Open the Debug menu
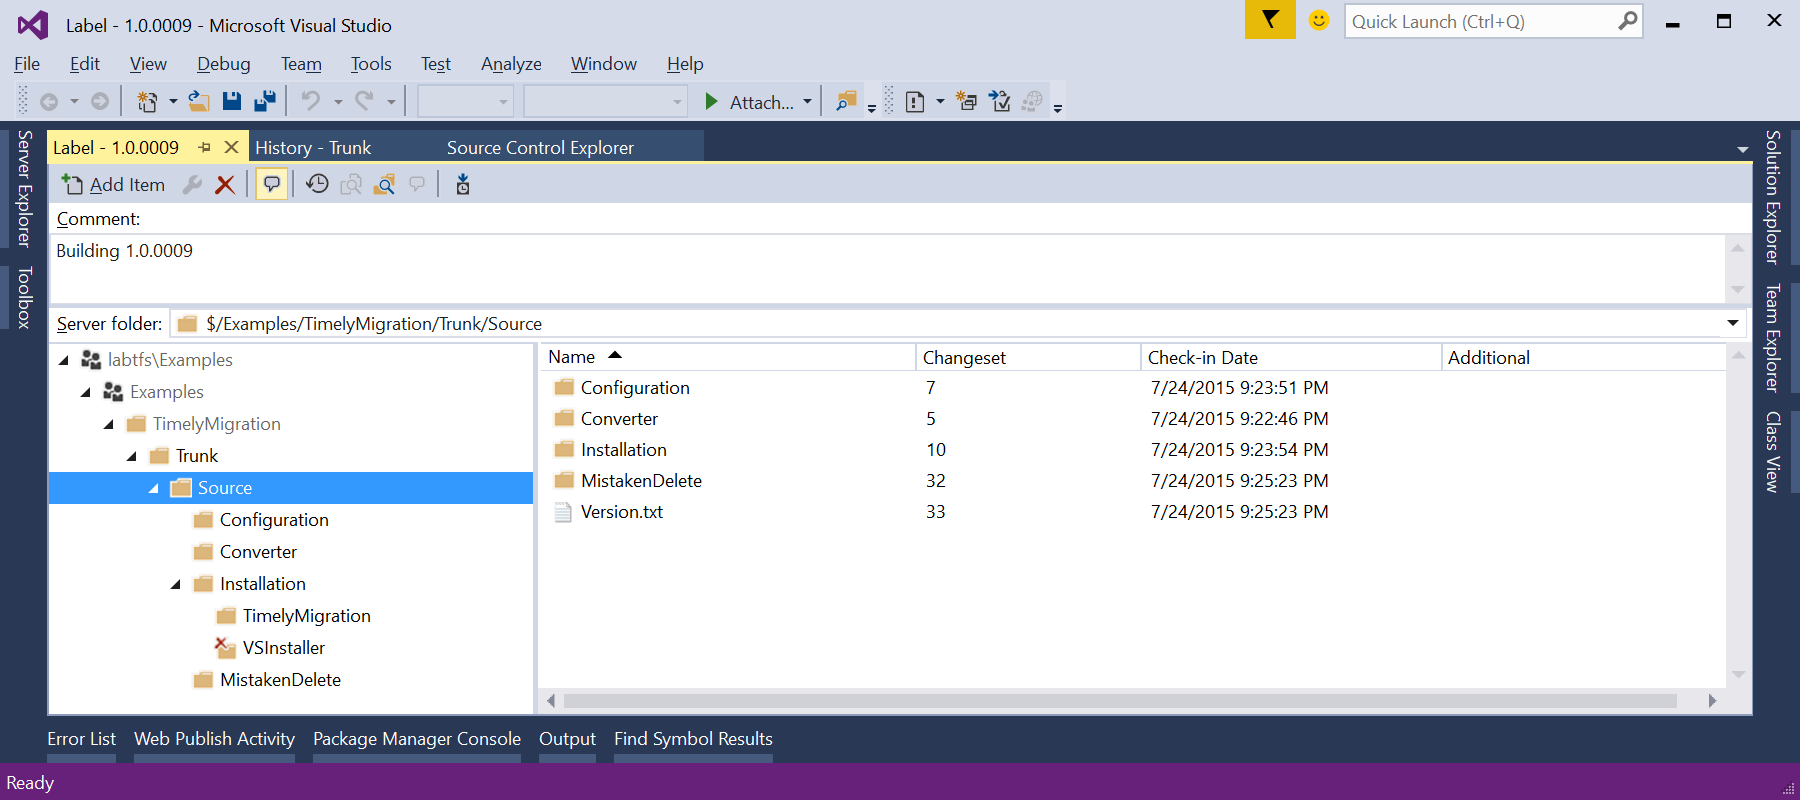Viewport: 1800px width, 800px height. coord(224,64)
